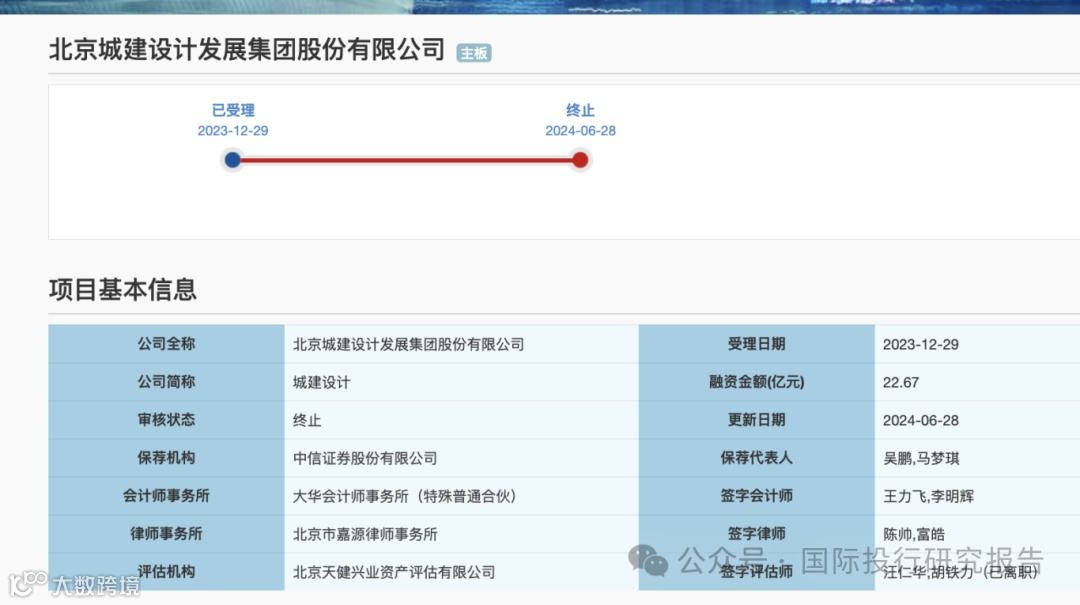Click 北京市嘉源律师事务所 cell
The width and height of the screenshot is (1080, 605).
click(x=461, y=533)
